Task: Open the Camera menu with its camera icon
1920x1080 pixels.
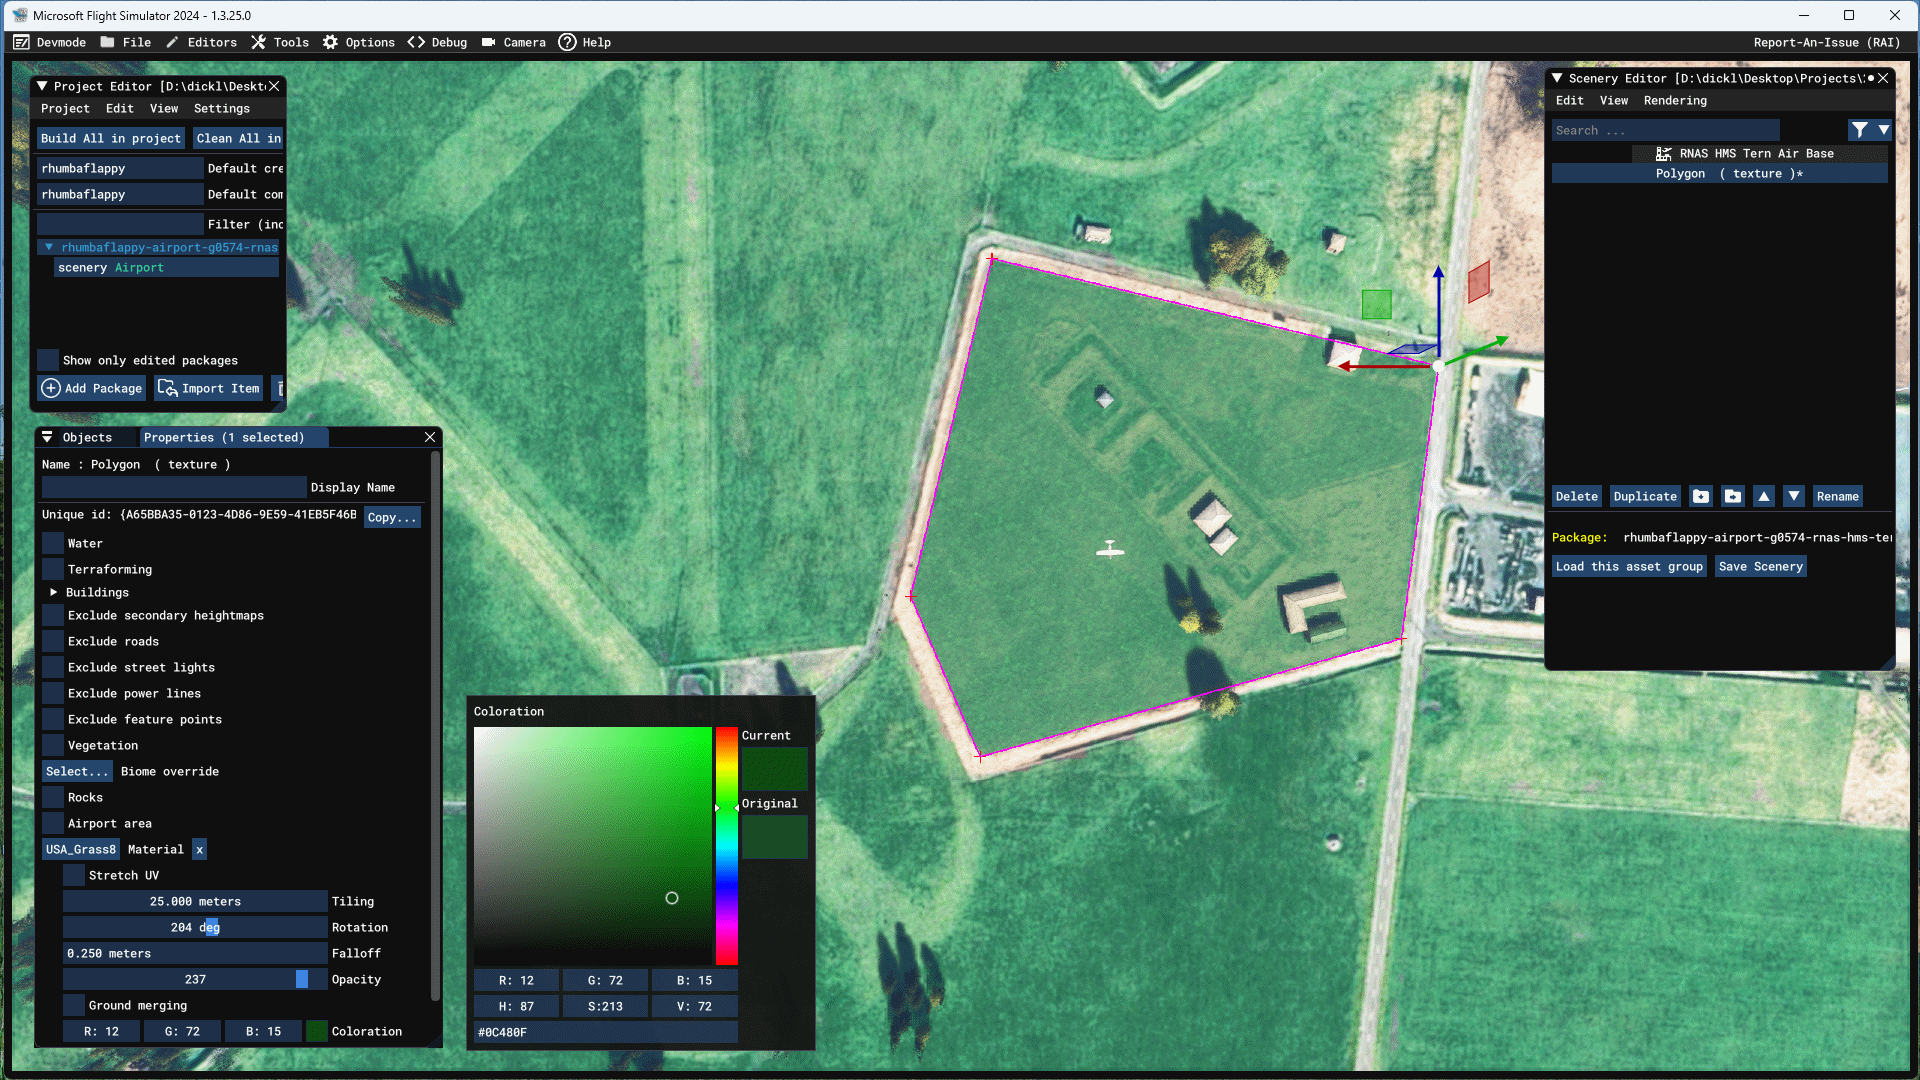Action: pos(487,42)
